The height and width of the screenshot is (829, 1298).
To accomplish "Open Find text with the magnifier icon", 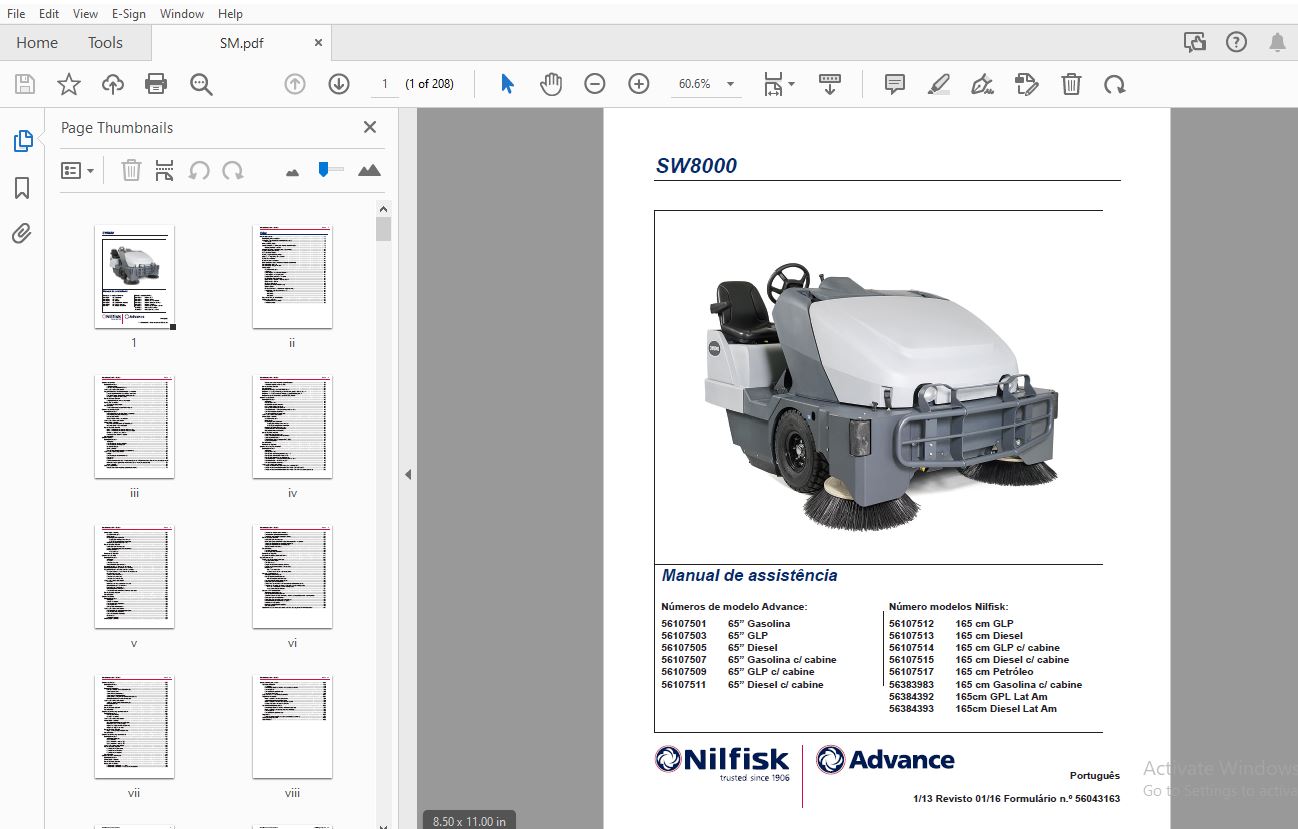I will [x=201, y=84].
